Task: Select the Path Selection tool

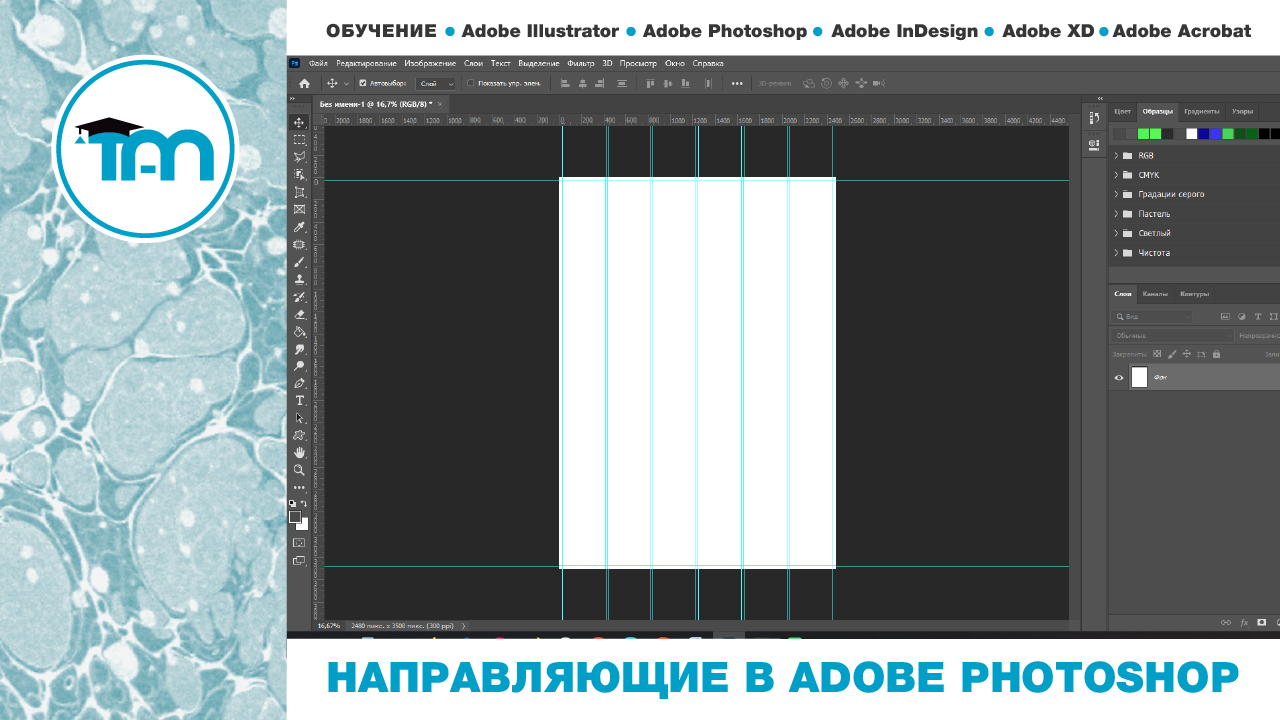Action: (x=299, y=418)
